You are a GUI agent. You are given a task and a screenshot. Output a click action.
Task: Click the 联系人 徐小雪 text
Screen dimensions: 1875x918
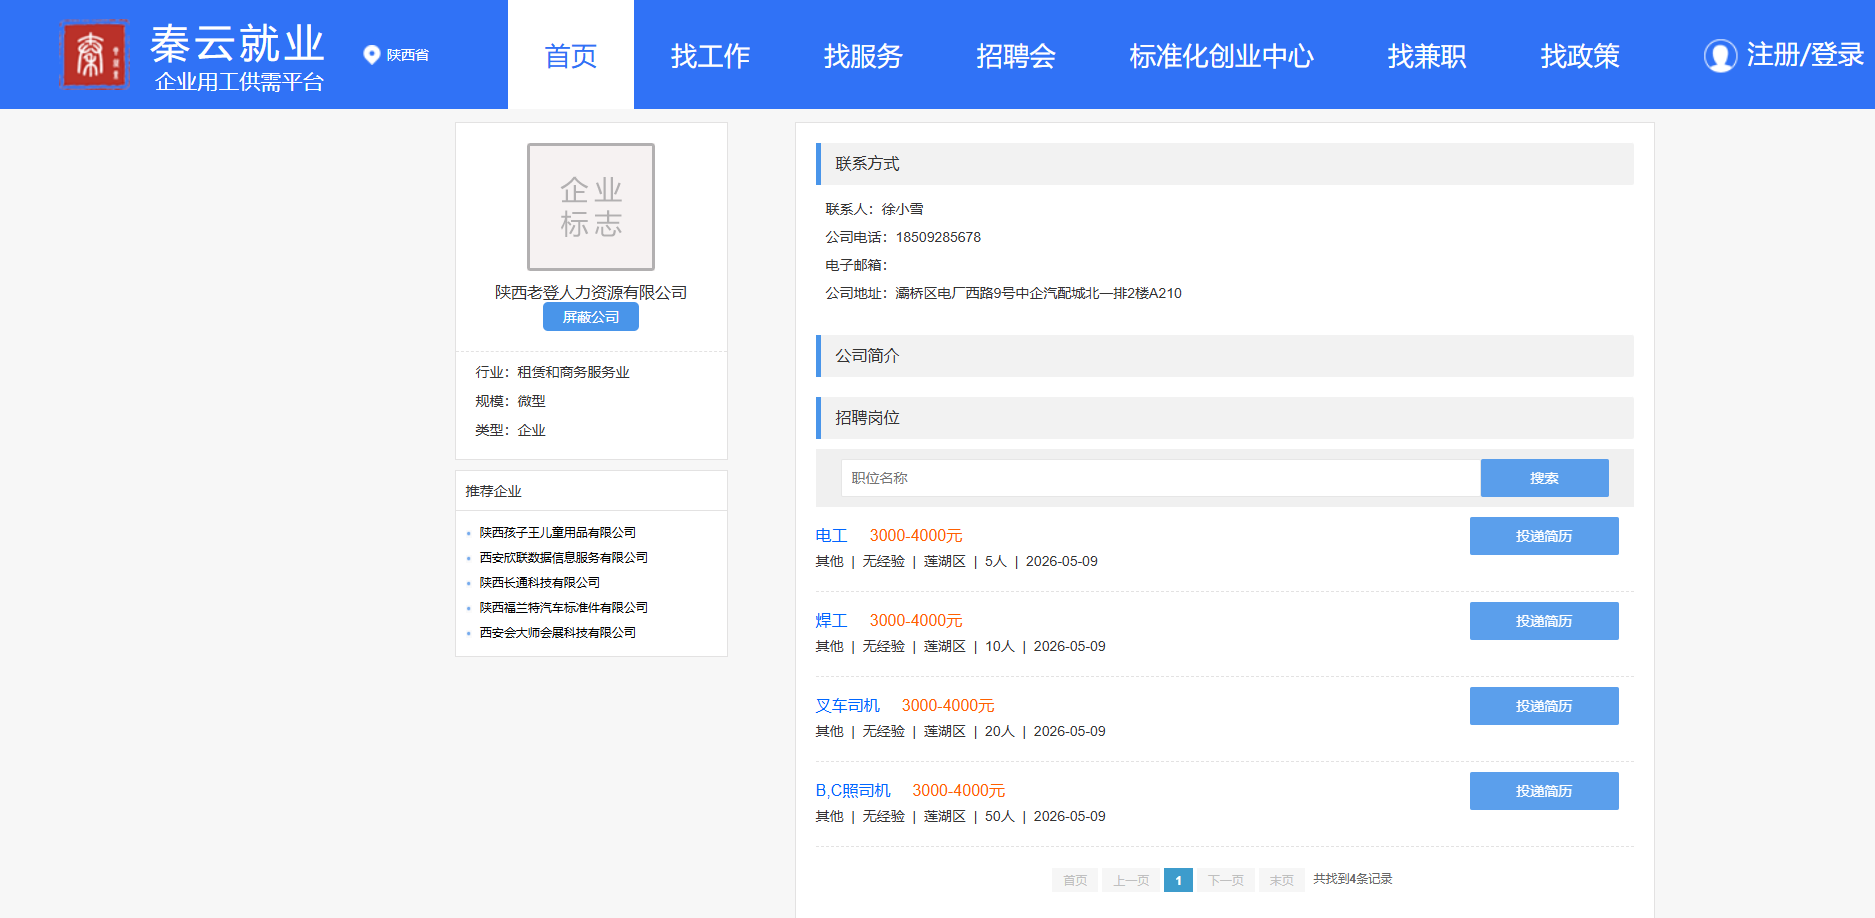(874, 209)
